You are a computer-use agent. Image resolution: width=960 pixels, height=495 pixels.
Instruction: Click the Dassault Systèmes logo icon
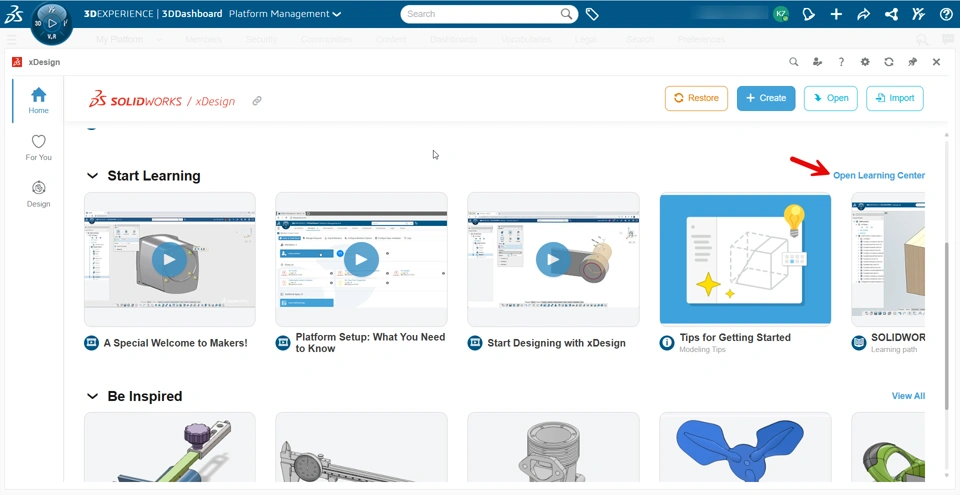point(13,14)
